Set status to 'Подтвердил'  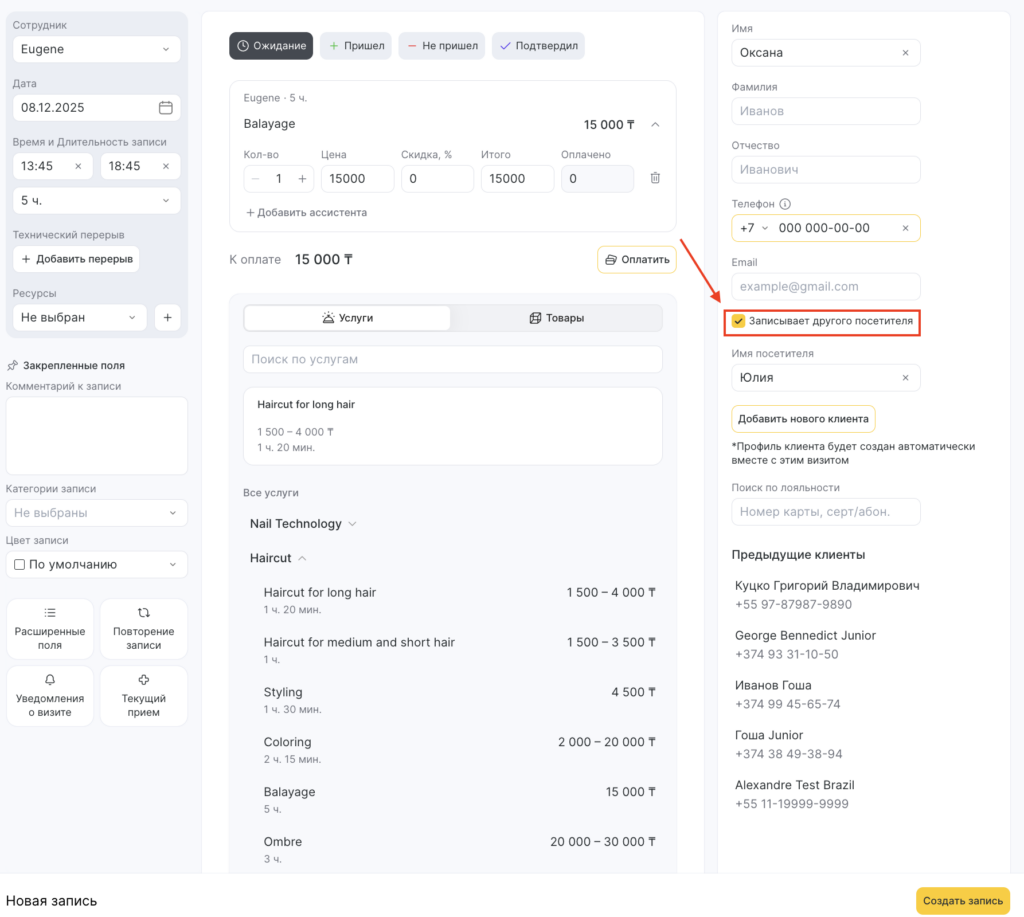[538, 46]
